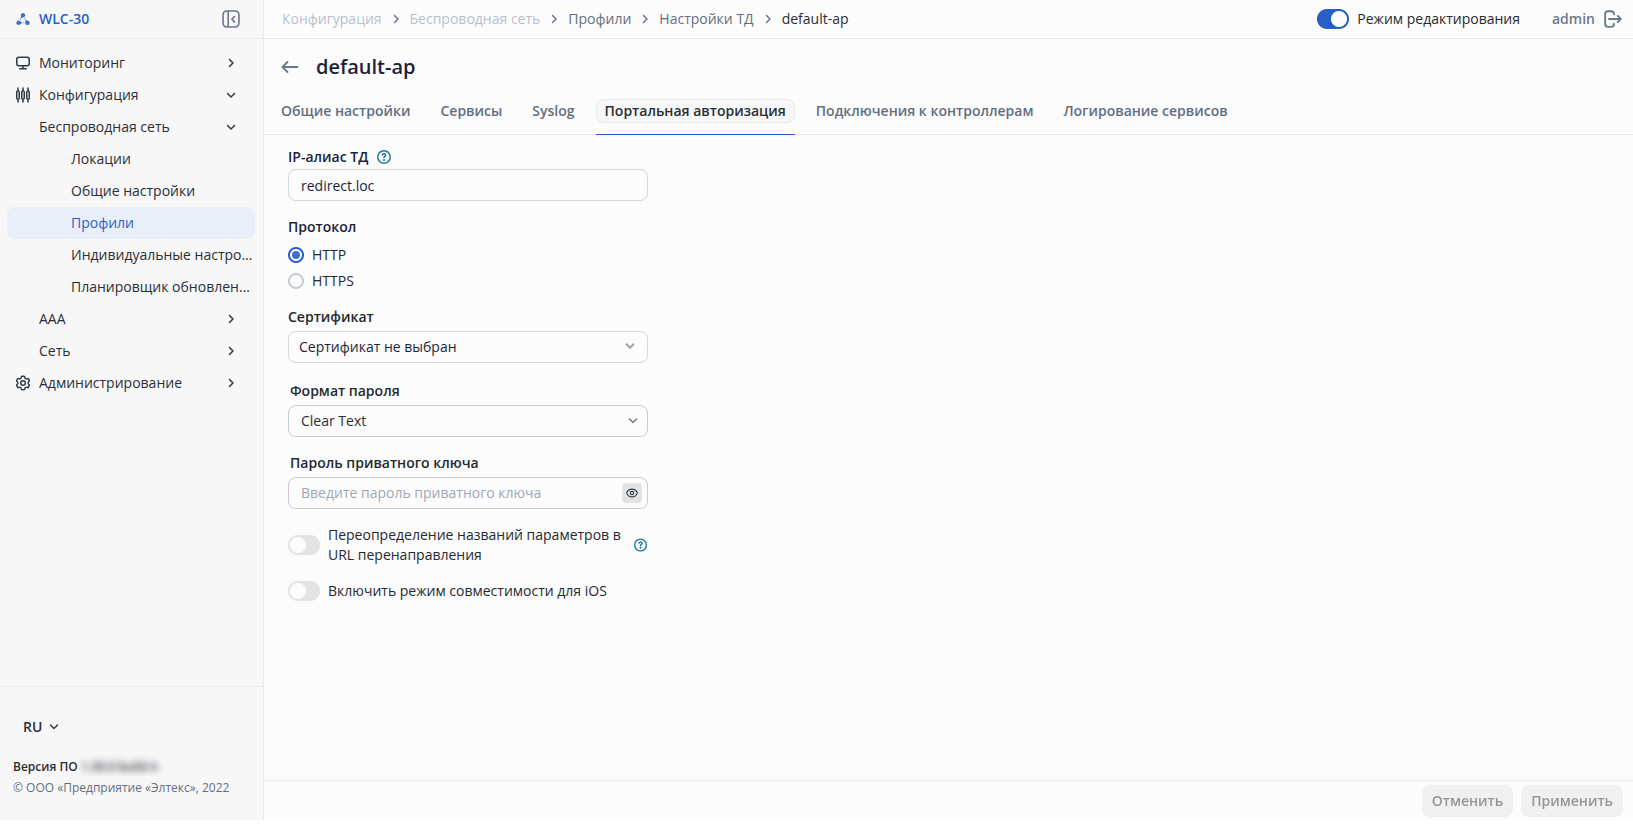Toggle Режим редактирования switch
This screenshot has width=1633, height=826.
point(1332,19)
